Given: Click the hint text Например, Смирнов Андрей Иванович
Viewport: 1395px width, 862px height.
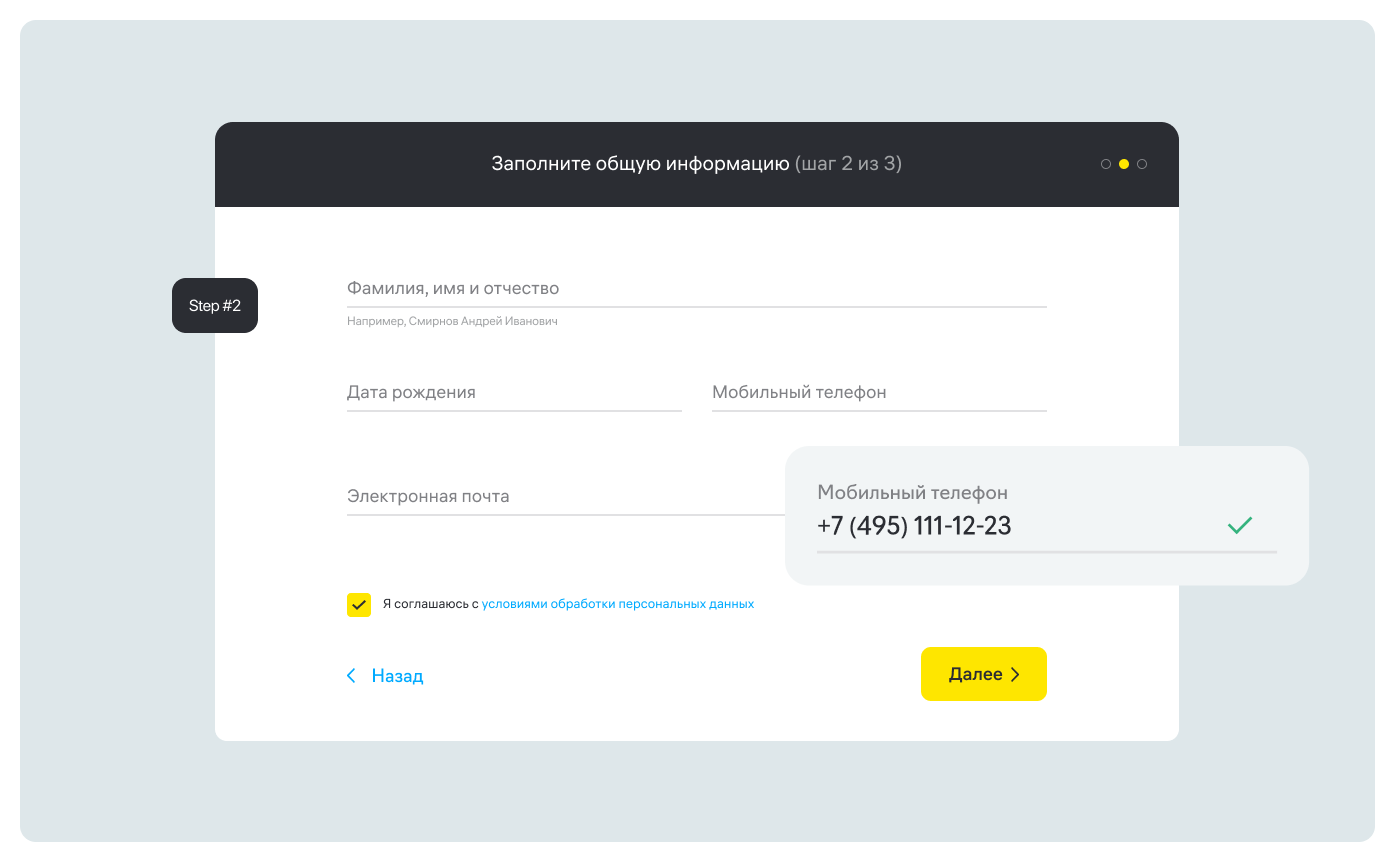Looking at the screenshot, I should click(452, 322).
